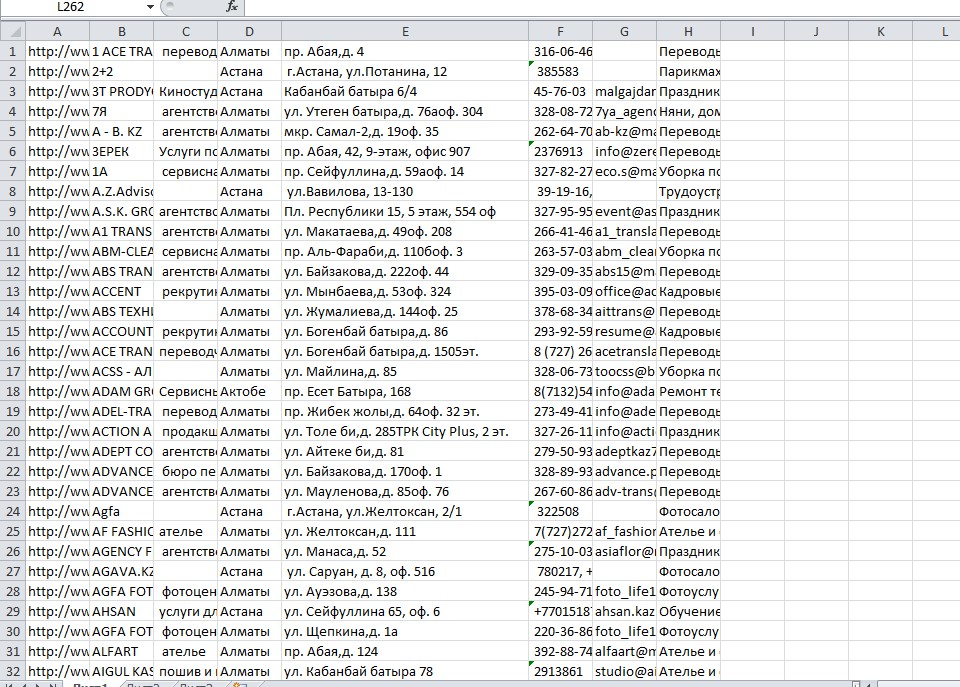Click cell 'ул. Желтоксан,д. 111'

[405, 531]
